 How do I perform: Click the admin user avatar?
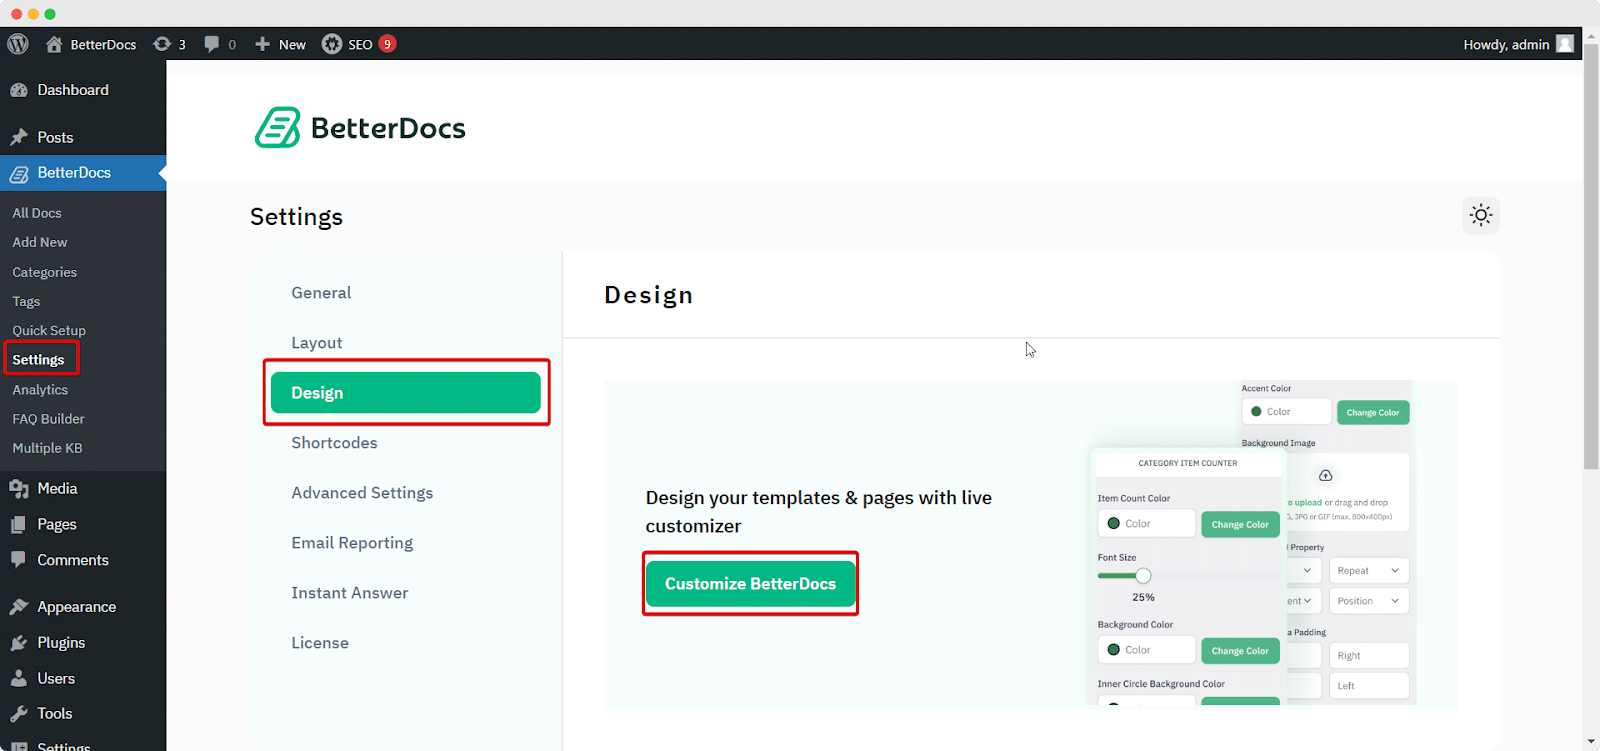click(1565, 44)
